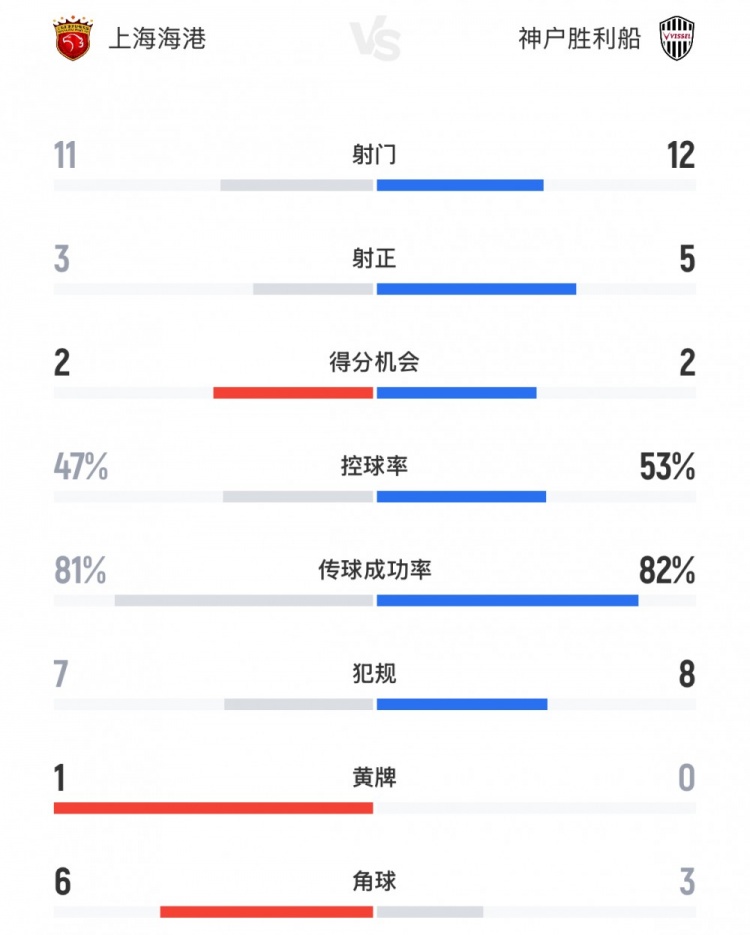This screenshot has width=750, height=935.
Task: Click the VS icon between teams
Action: click(x=376, y=41)
